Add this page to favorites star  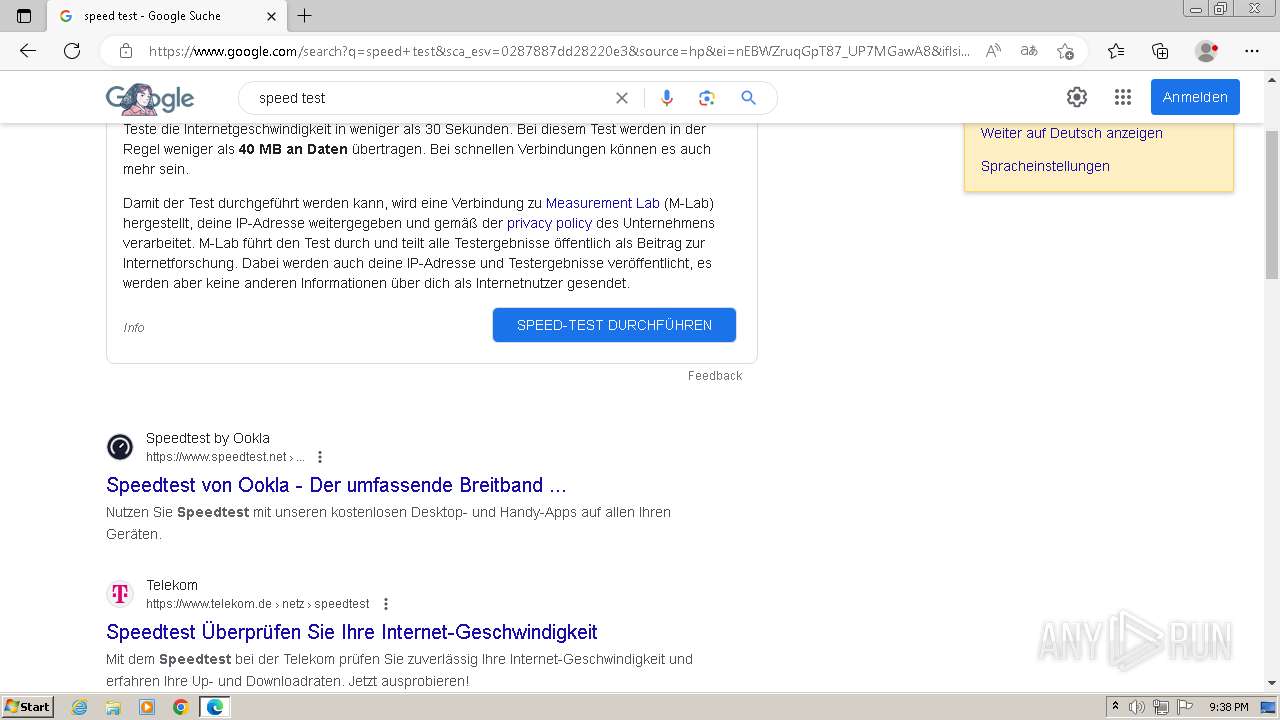click(1065, 51)
